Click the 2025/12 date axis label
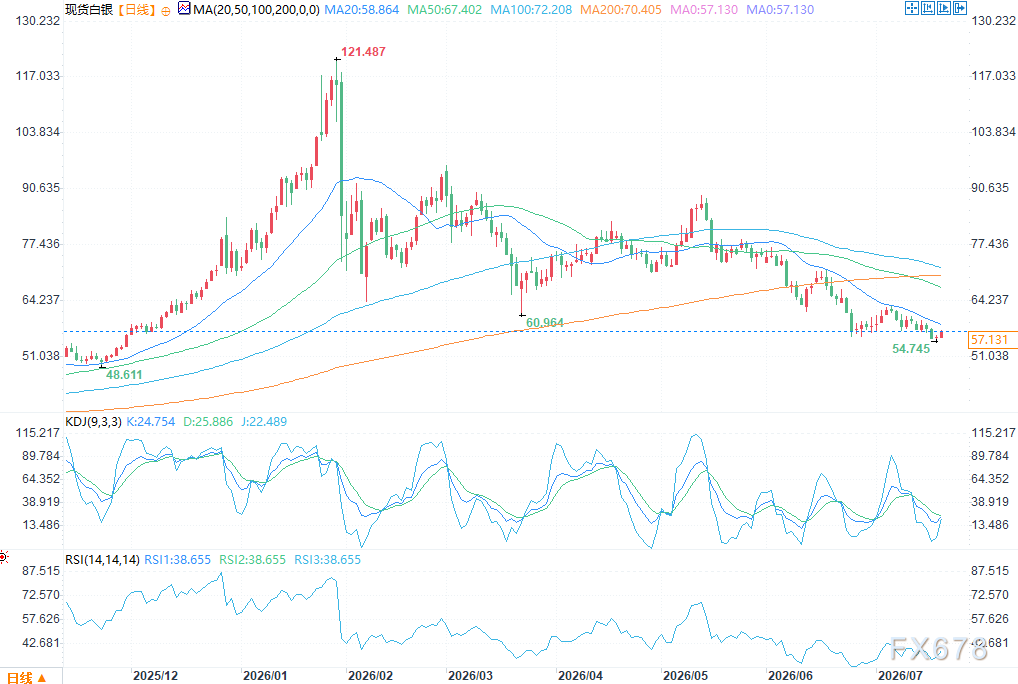 click(x=155, y=676)
